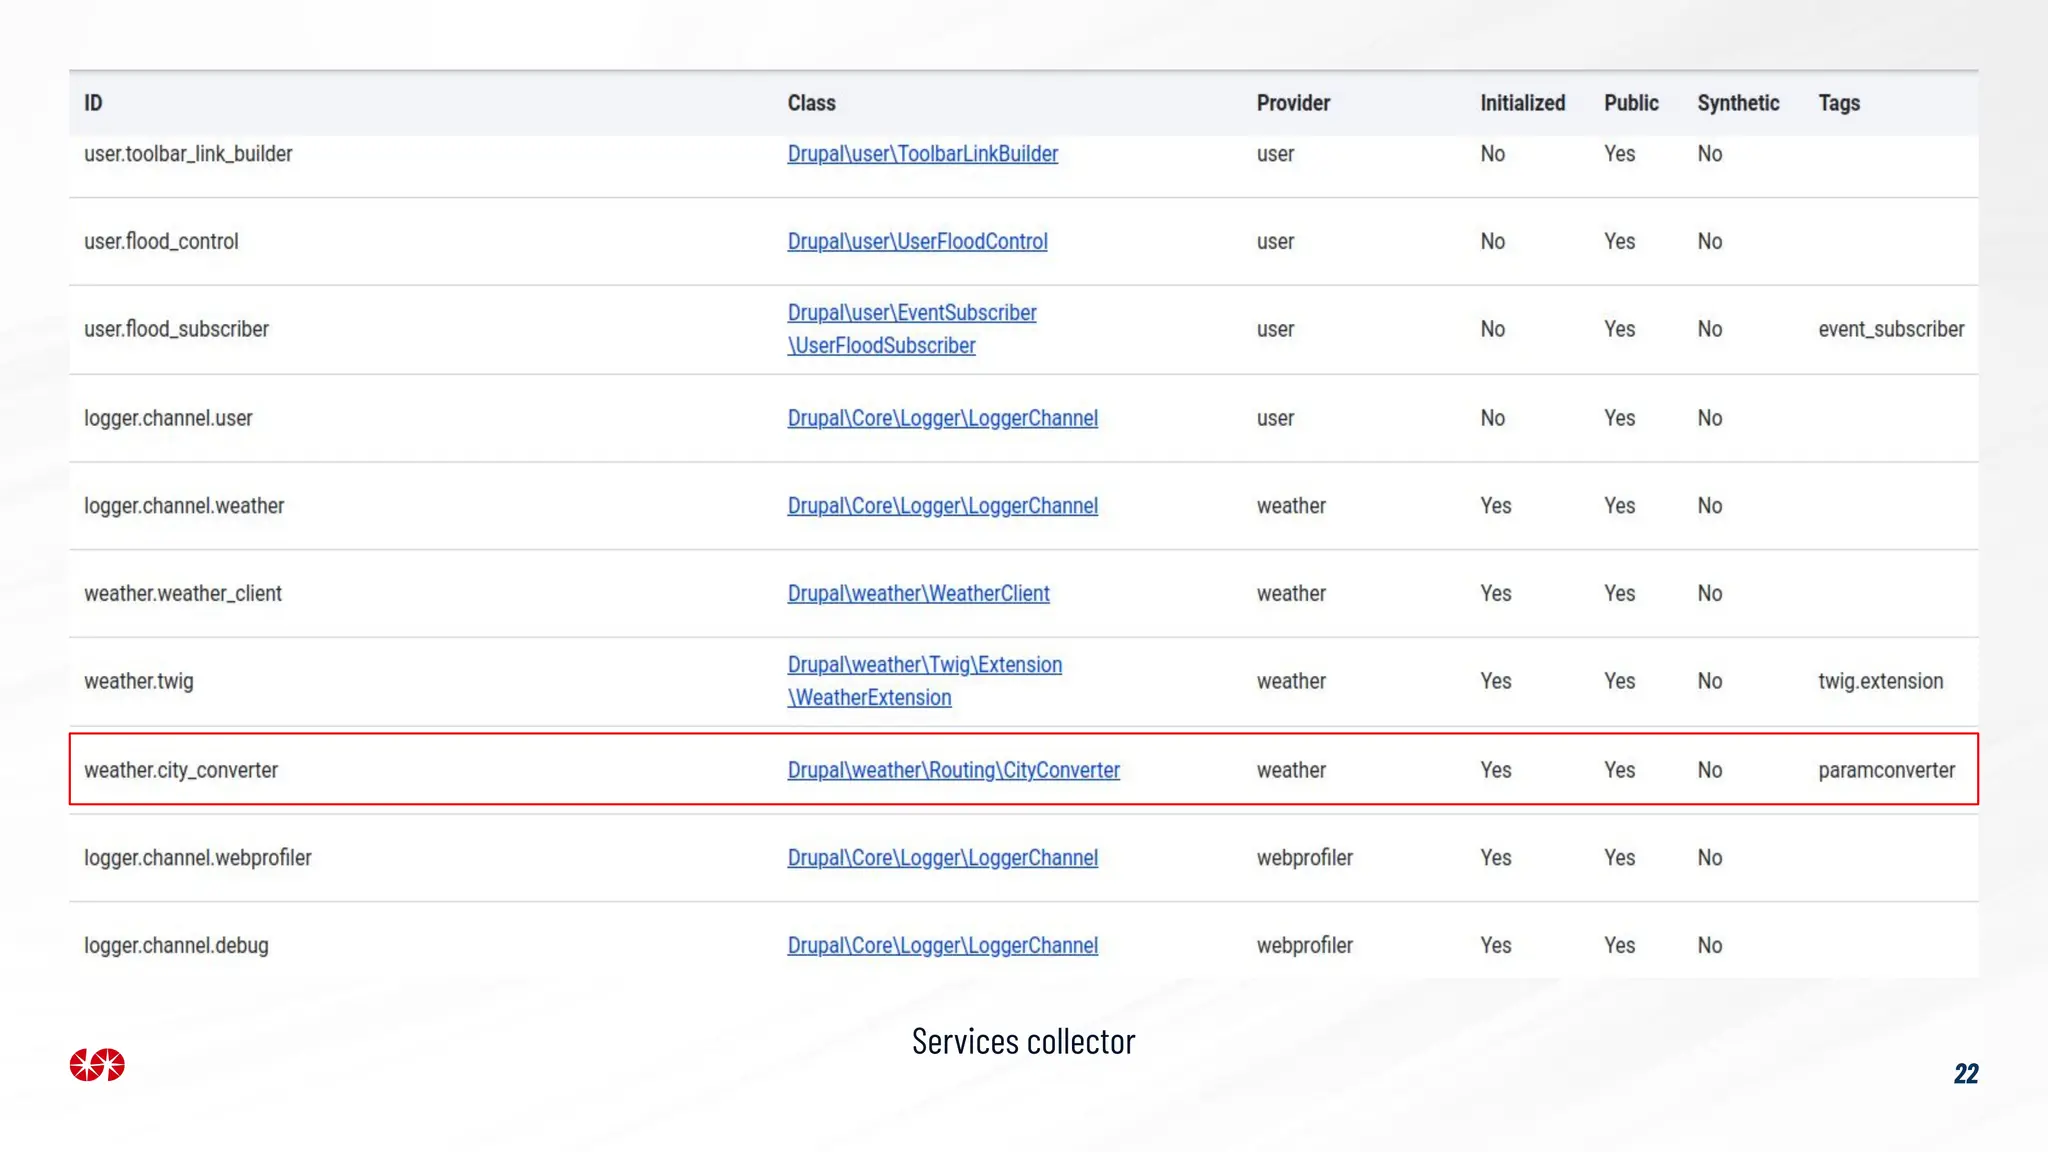Open the LoggerChannel link in logger.channel.debug row
The image size is (2048, 1152).
pyautogui.click(x=942, y=946)
